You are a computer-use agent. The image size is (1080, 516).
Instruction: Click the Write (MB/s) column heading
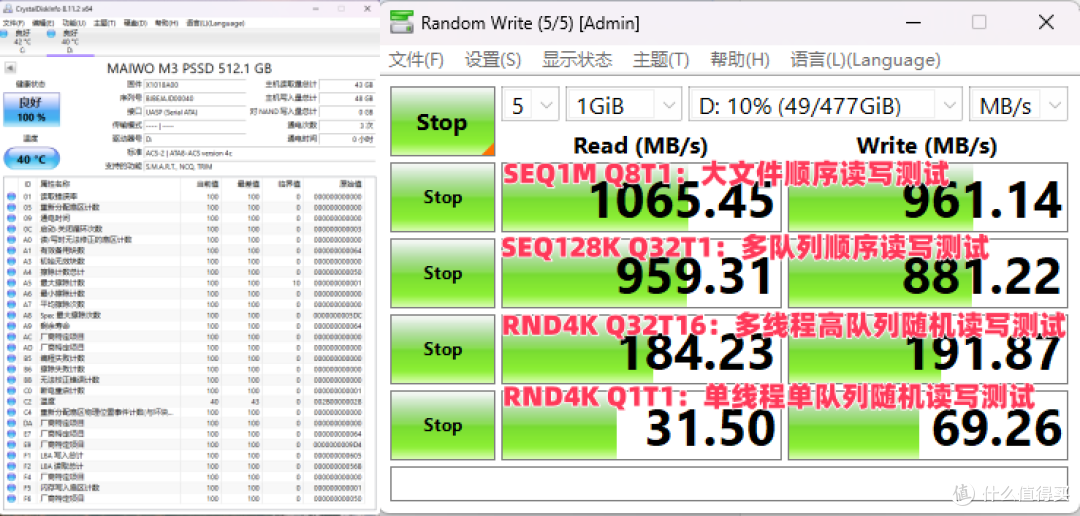click(926, 145)
